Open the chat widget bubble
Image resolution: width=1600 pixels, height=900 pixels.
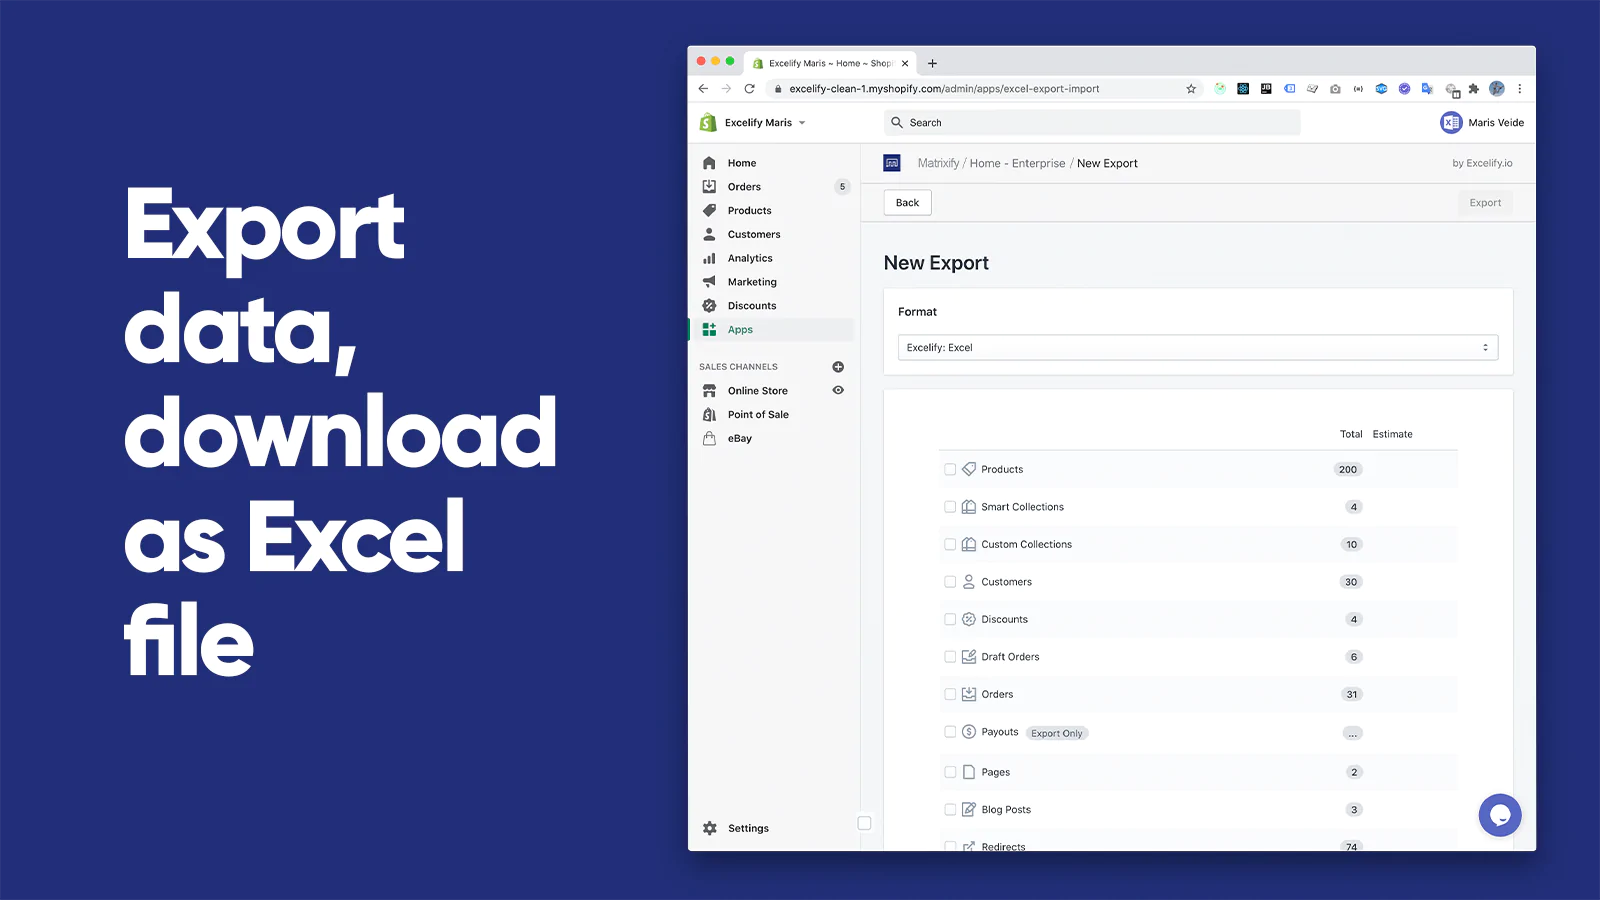click(1500, 815)
